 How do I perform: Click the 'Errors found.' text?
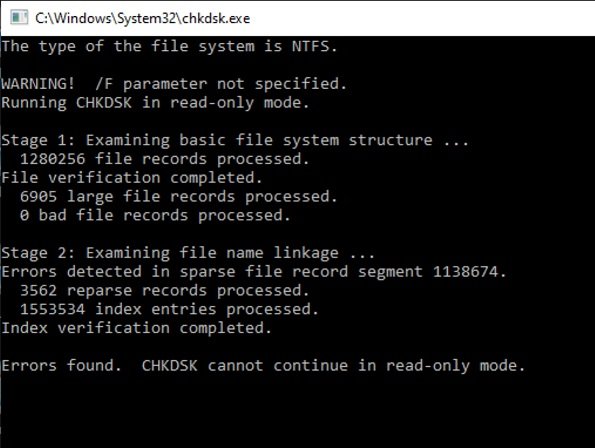coord(61,366)
